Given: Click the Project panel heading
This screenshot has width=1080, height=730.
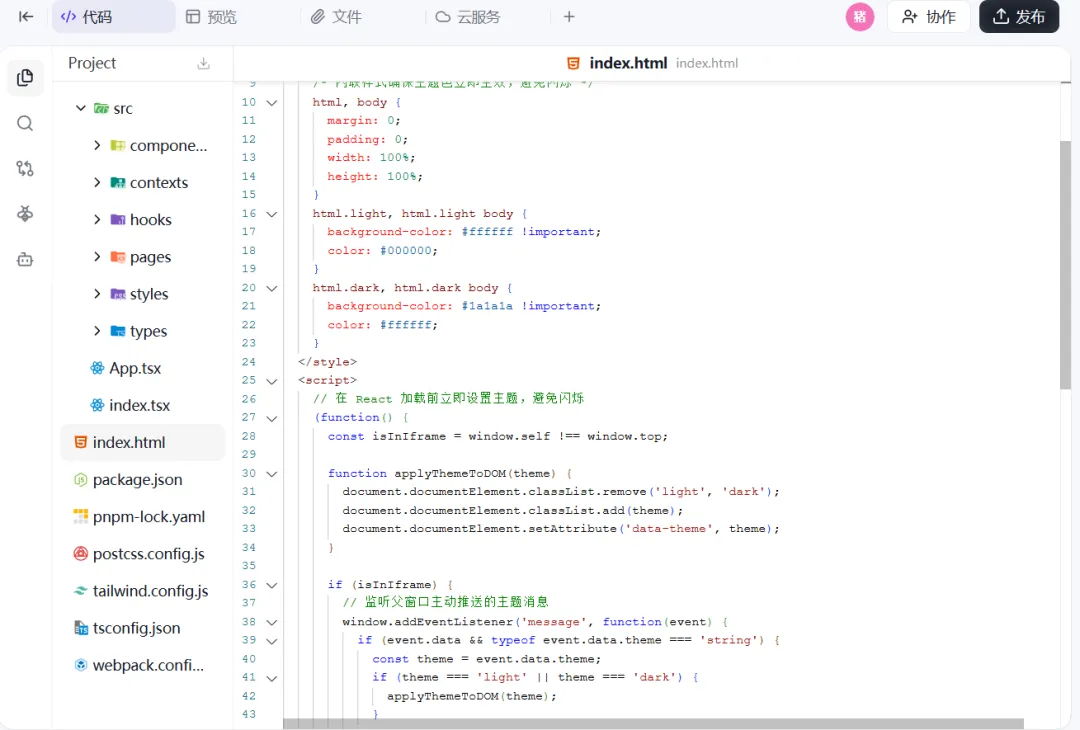Looking at the screenshot, I should [92, 63].
